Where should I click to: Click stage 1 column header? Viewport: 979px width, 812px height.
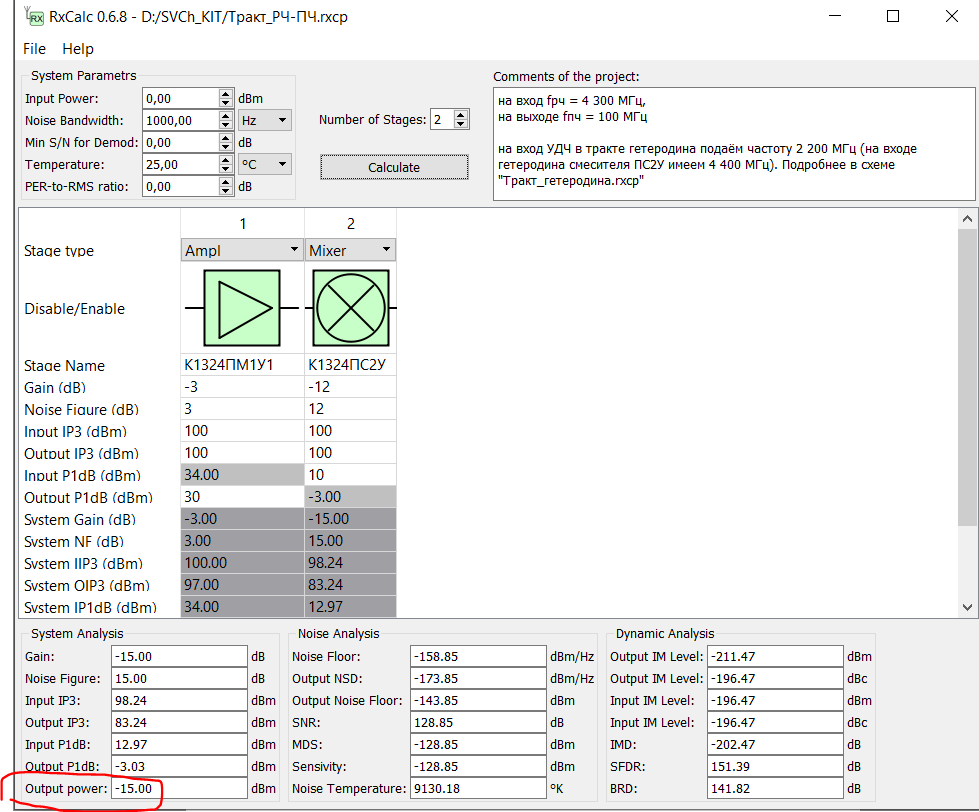coord(242,223)
